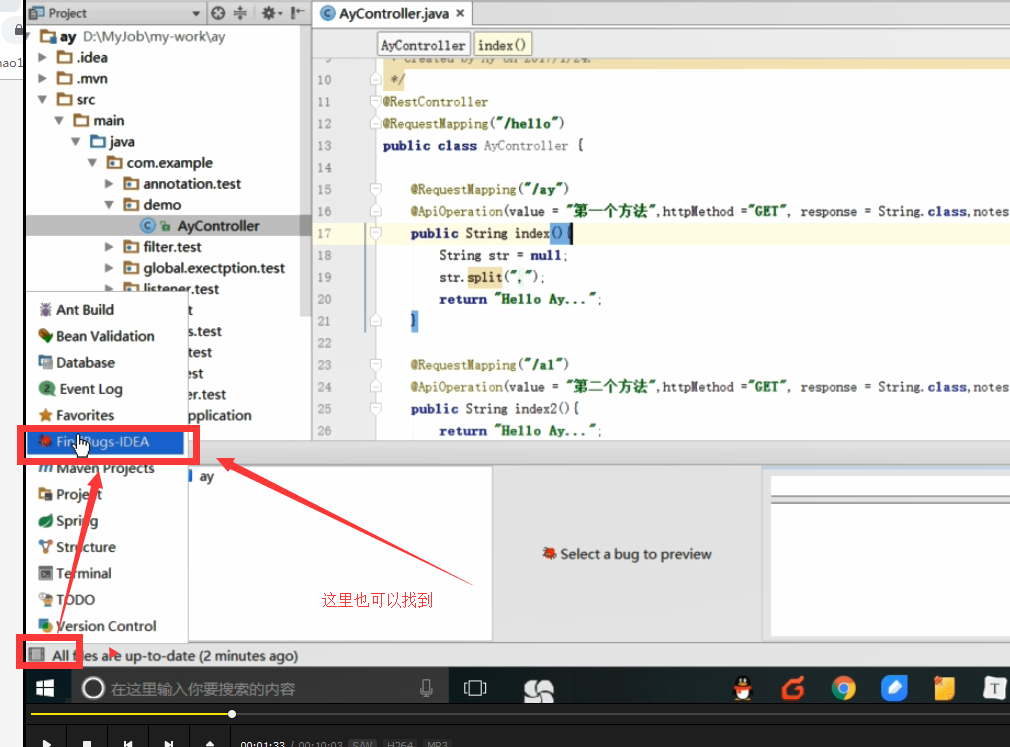The height and width of the screenshot is (747, 1010).
Task: Click the T app icon on taskbar
Action: [x=995, y=688]
